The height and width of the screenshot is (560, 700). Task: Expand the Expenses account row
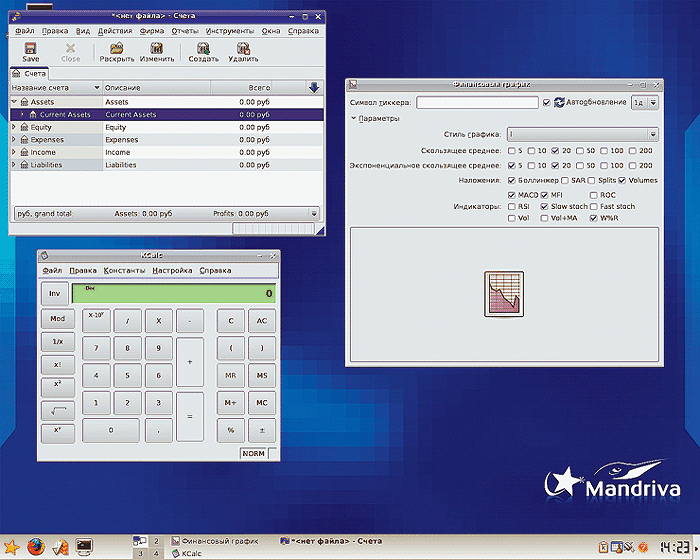coord(14,140)
